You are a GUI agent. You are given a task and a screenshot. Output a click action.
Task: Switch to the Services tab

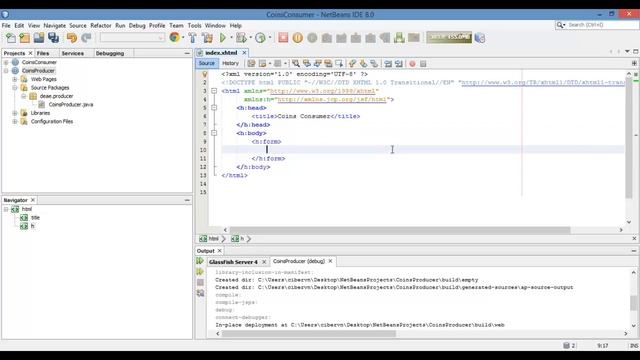pyautogui.click(x=73, y=53)
